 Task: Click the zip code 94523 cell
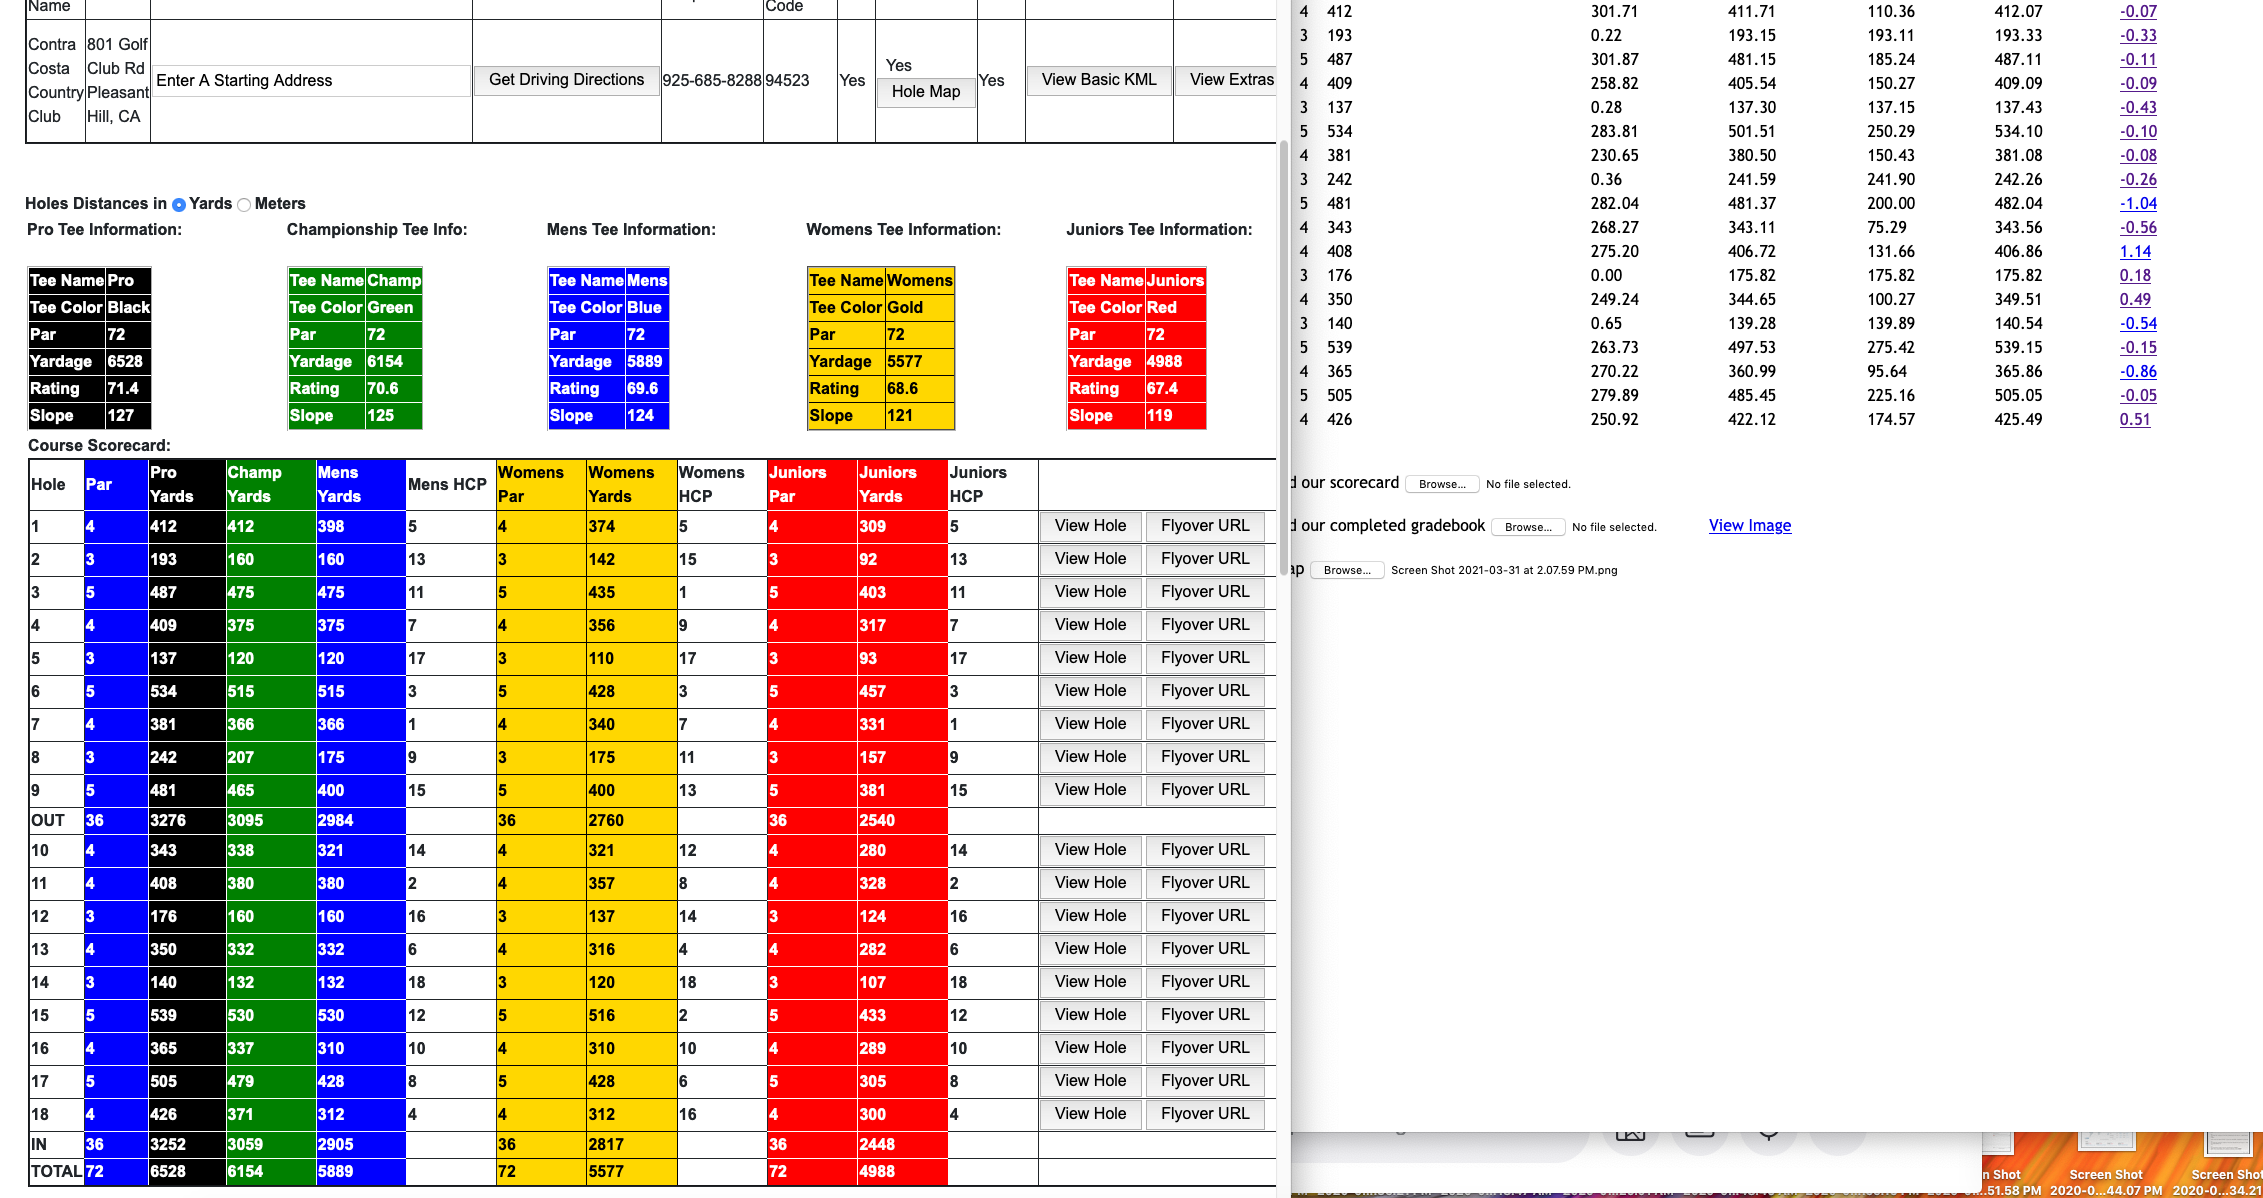800,81
